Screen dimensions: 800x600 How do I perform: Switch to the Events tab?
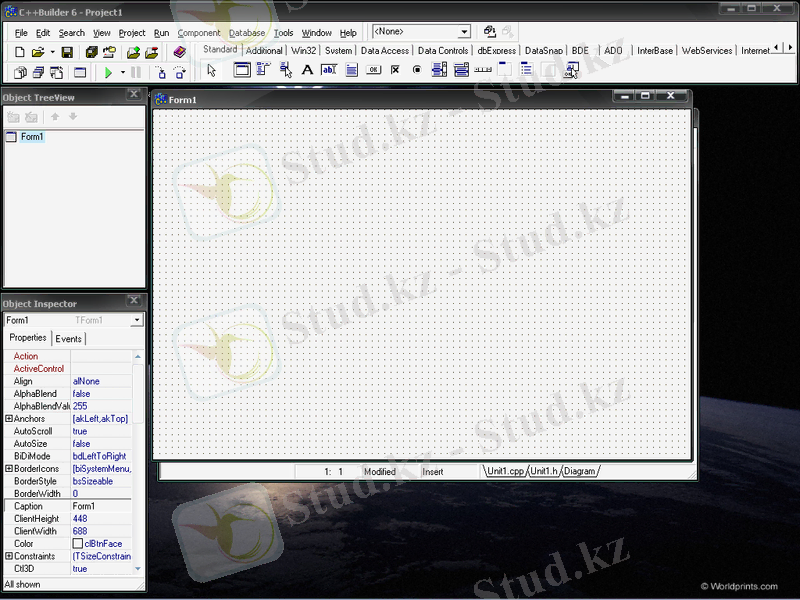tap(68, 339)
